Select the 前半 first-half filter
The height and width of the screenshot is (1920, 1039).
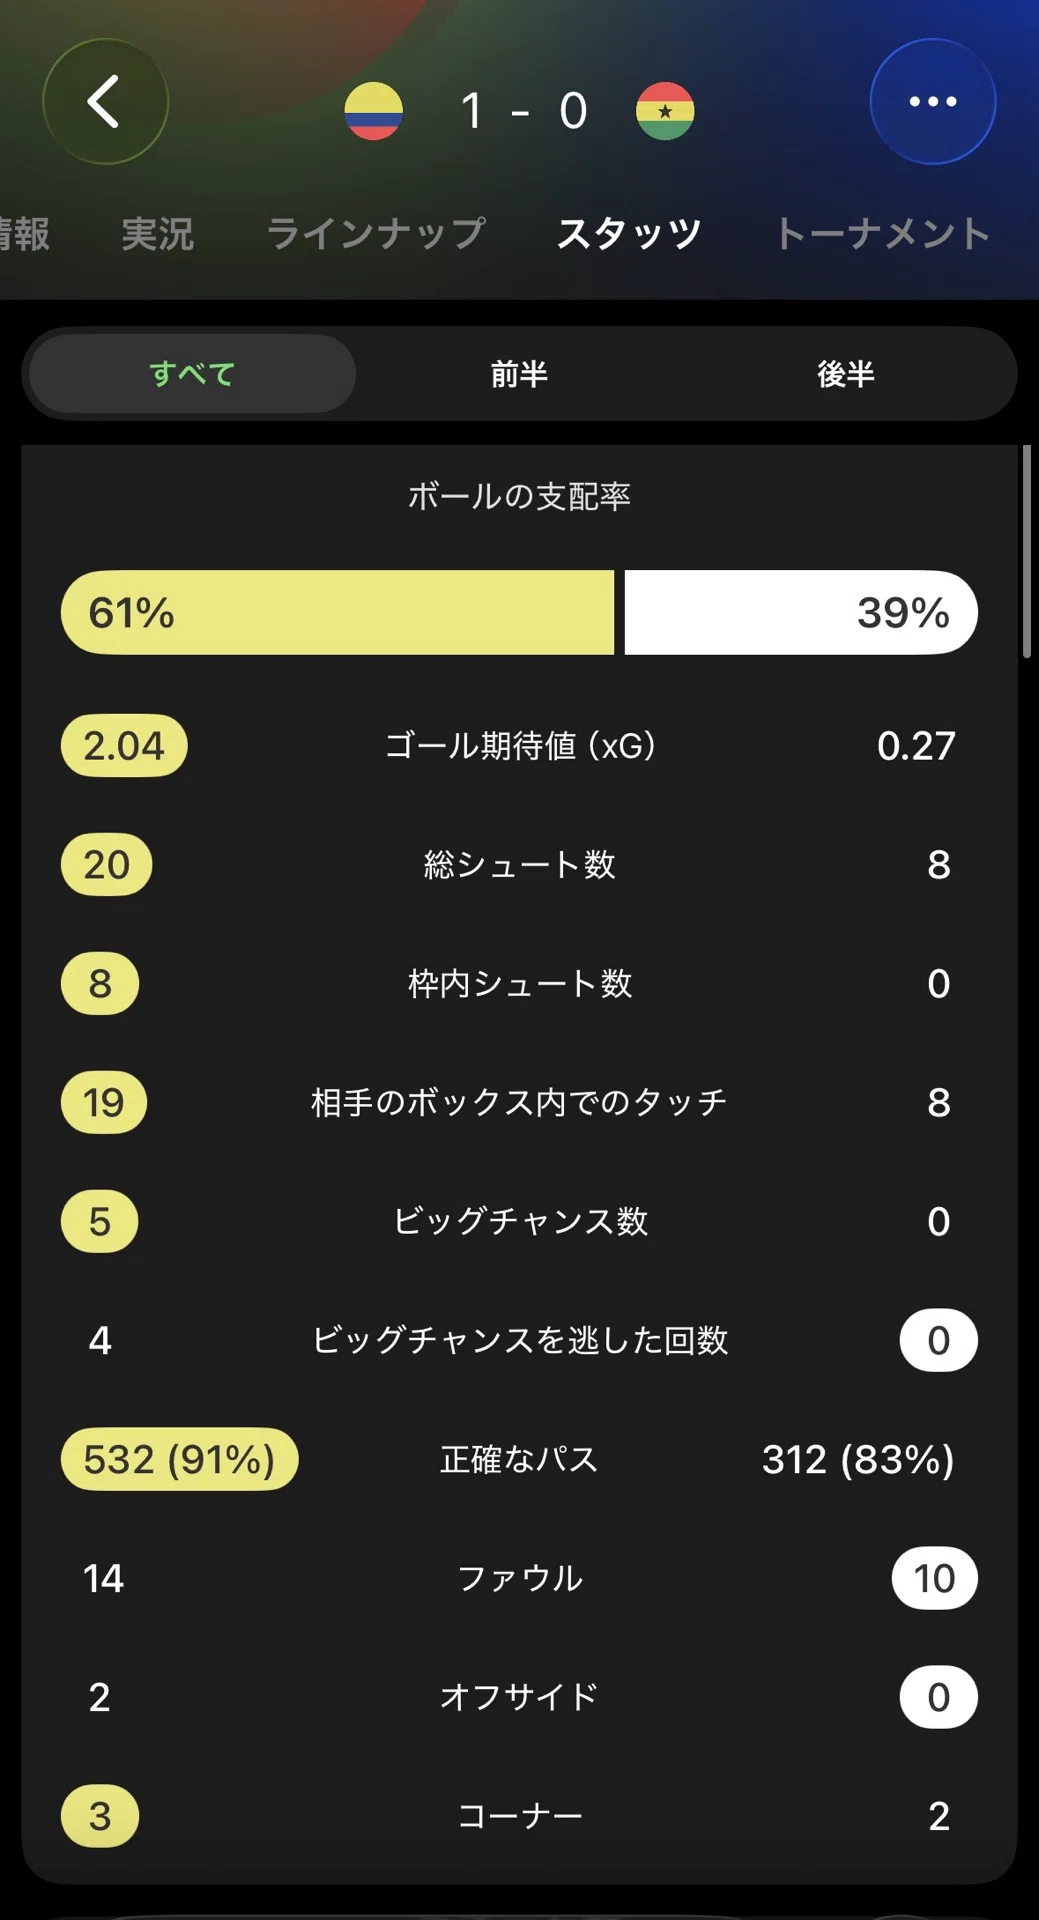(519, 374)
